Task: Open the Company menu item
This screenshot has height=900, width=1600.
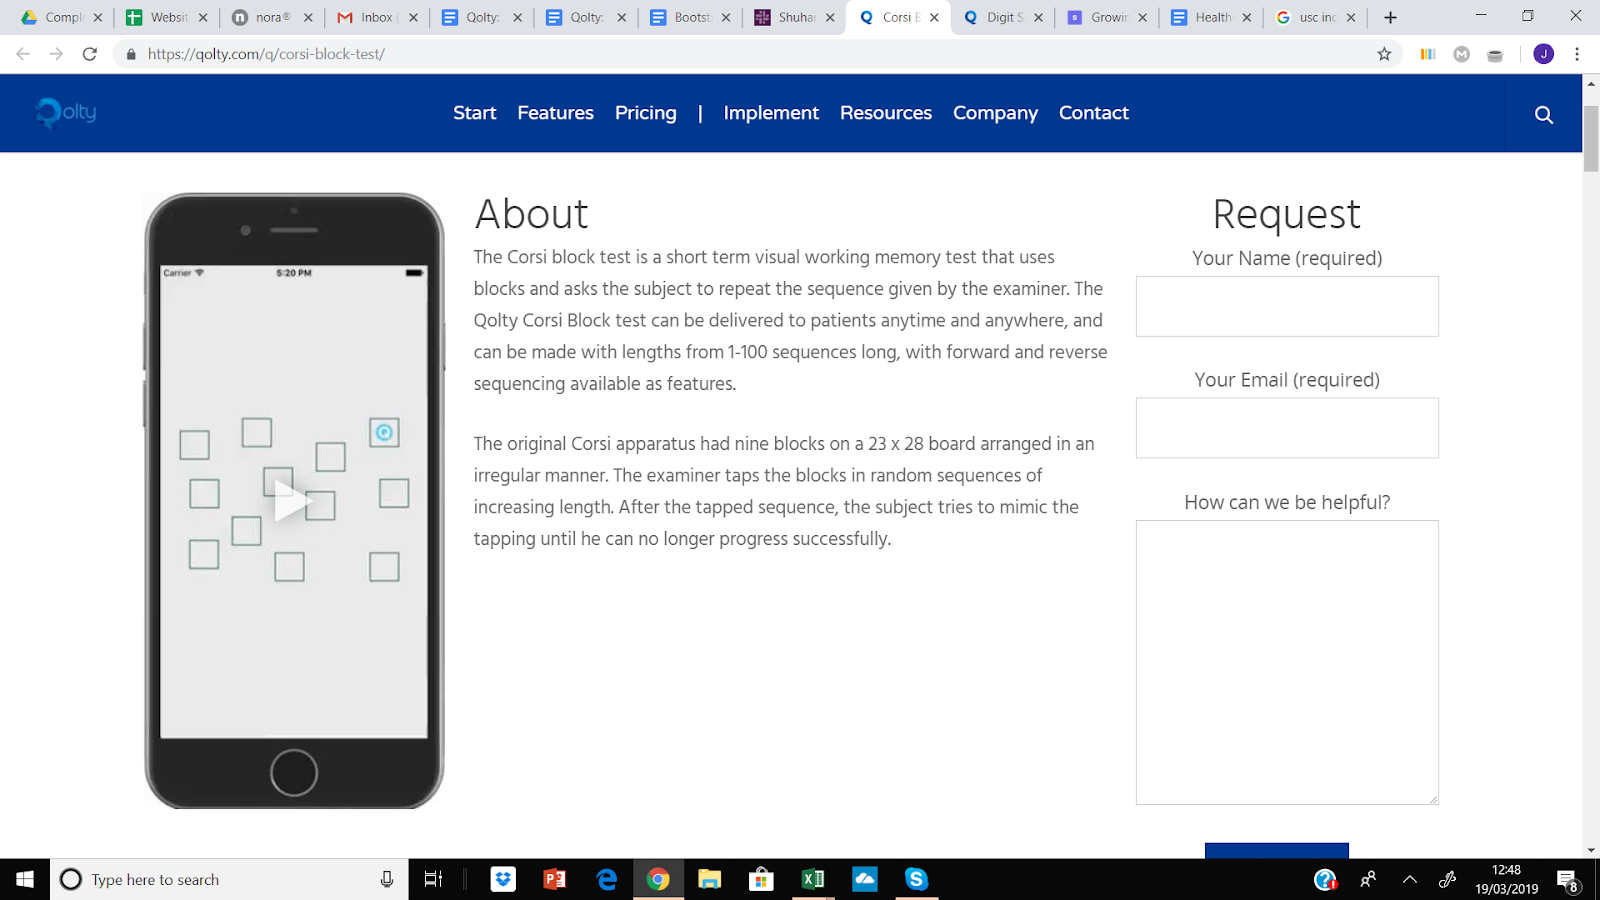Action: (x=995, y=113)
